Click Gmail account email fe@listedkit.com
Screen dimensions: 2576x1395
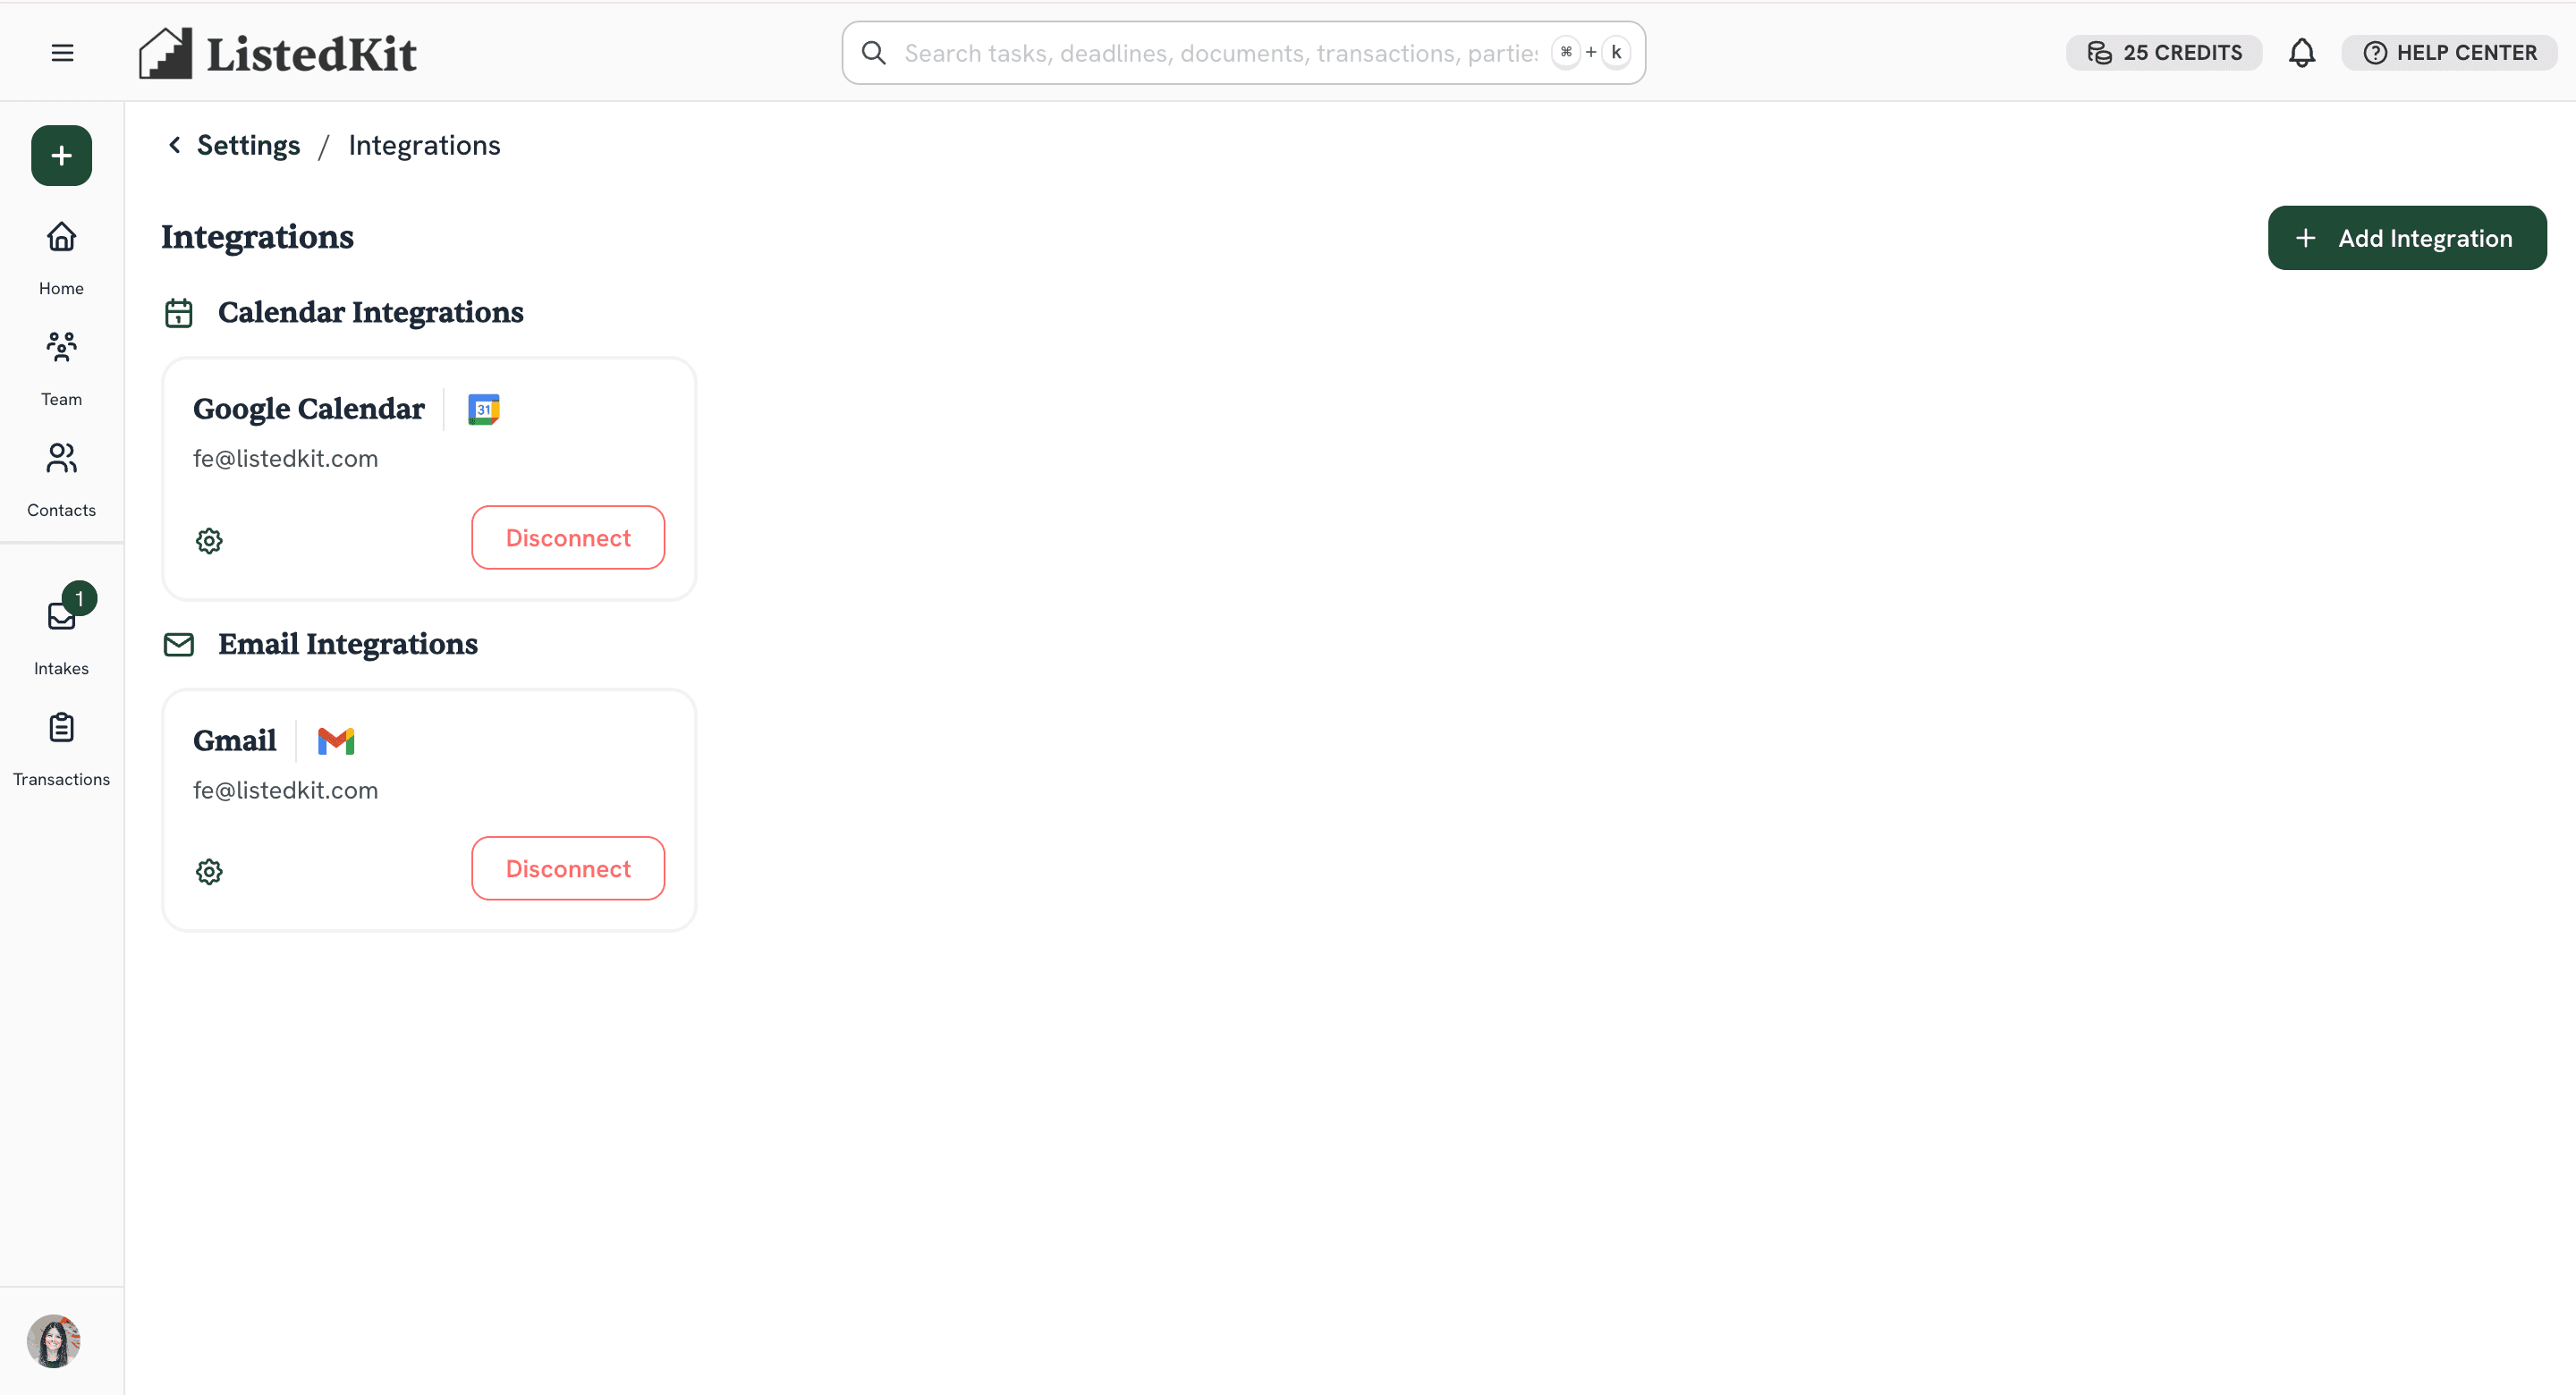point(285,790)
